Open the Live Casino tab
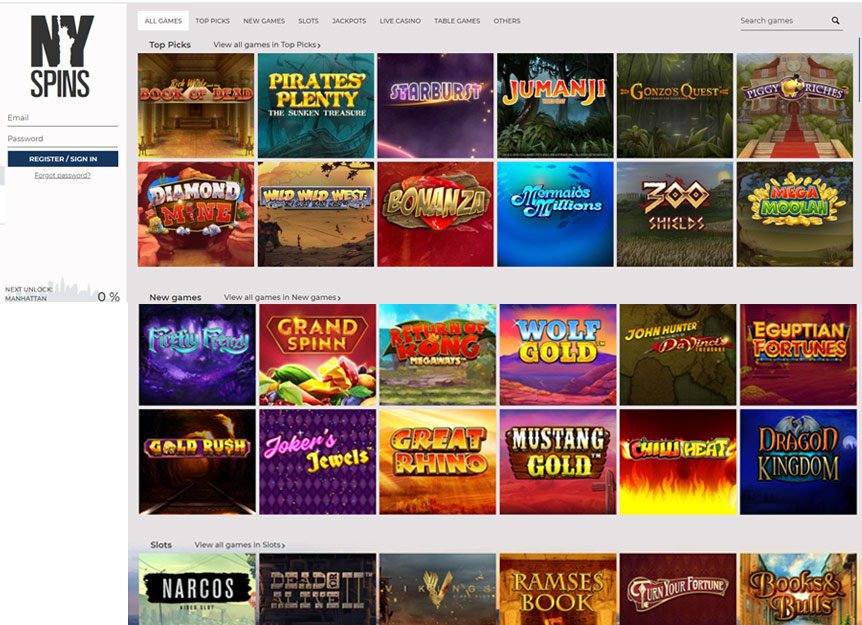The image size is (862, 625). point(400,21)
